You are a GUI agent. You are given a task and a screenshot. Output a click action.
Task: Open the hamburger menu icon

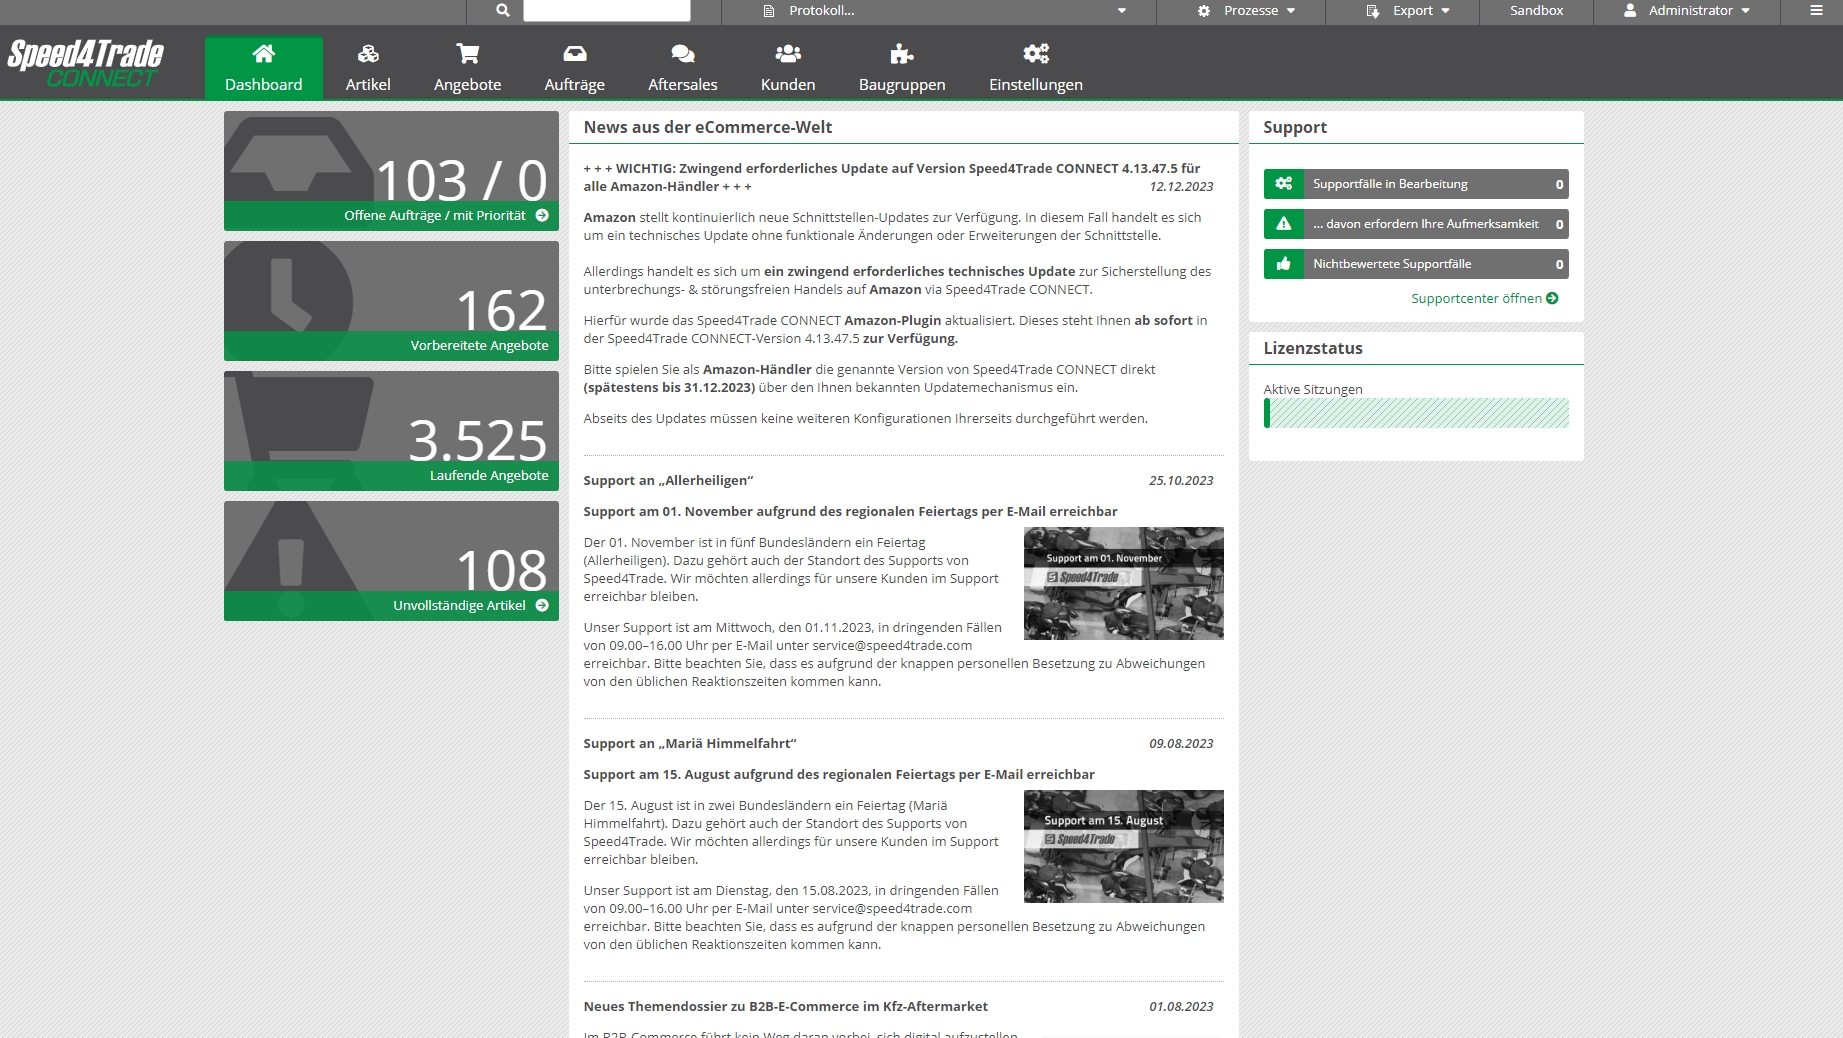1816,11
